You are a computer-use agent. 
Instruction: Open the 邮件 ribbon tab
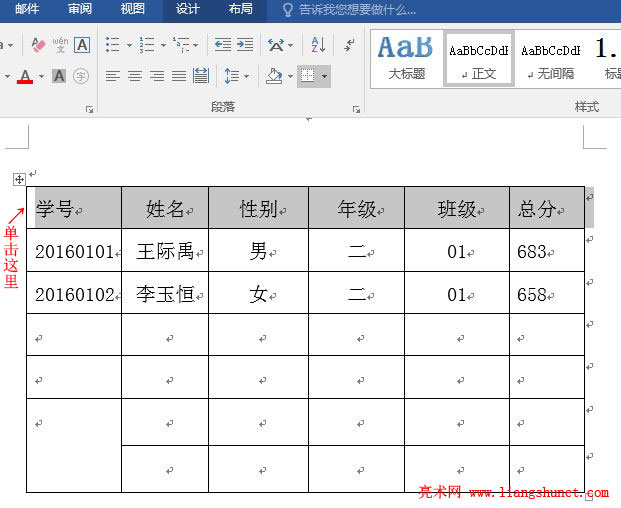click(27, 9)
